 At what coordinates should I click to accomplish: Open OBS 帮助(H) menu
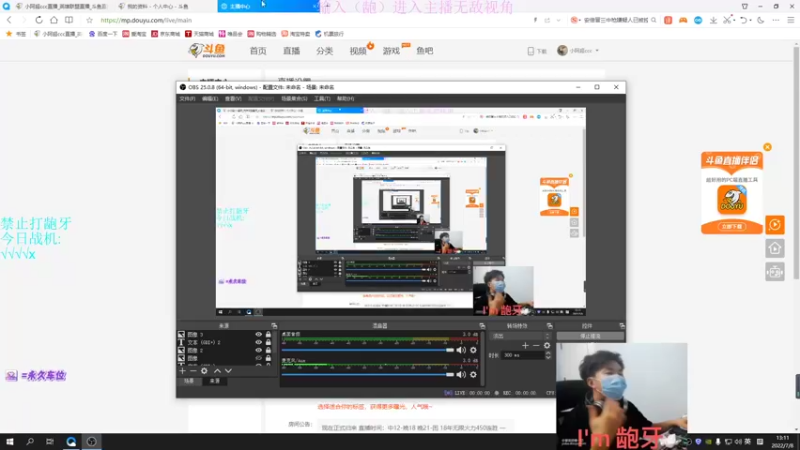tap(345, 98)
